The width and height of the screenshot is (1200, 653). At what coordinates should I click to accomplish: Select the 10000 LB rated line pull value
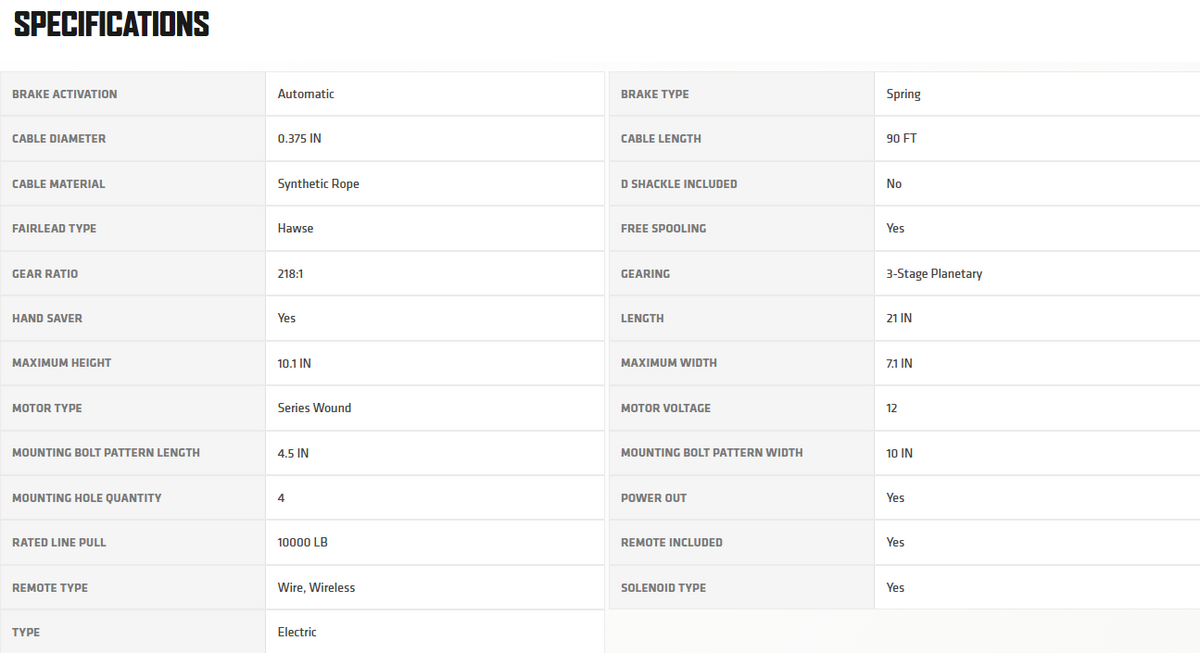point(303,542)
